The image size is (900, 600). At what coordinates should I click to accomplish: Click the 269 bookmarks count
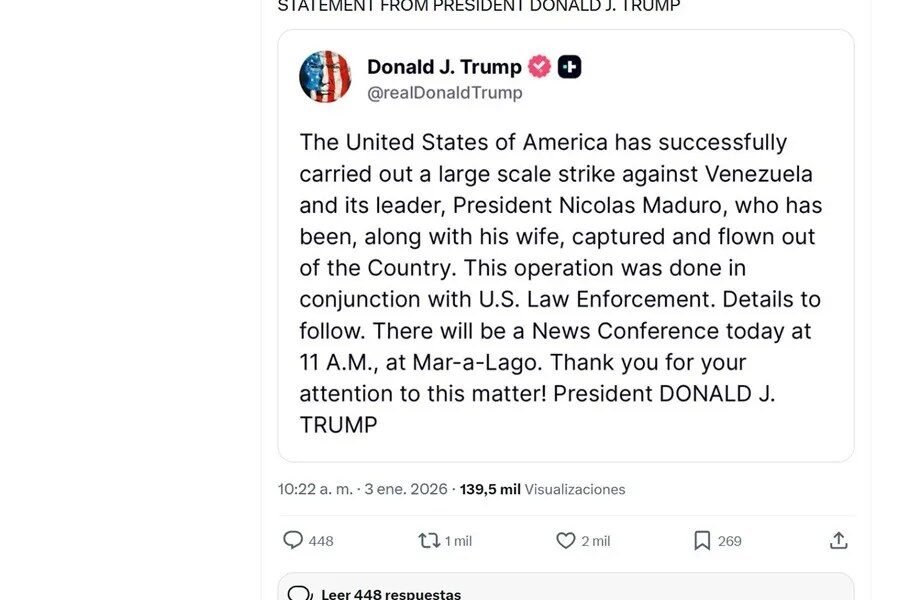pos(730,541)
